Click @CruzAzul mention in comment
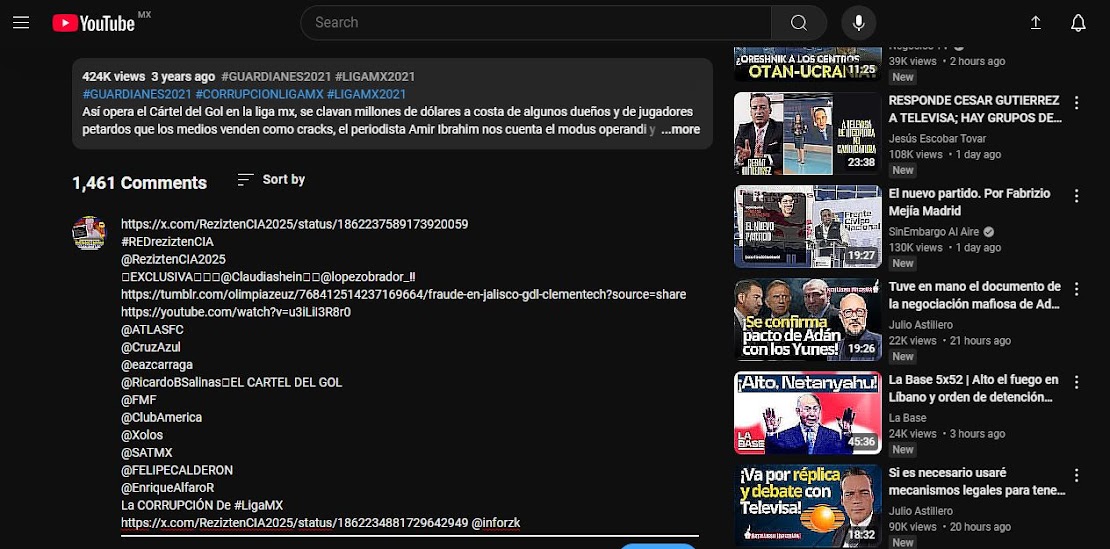Image resolution: width=1110 pixels, height=549 pixels. point(151,347)
